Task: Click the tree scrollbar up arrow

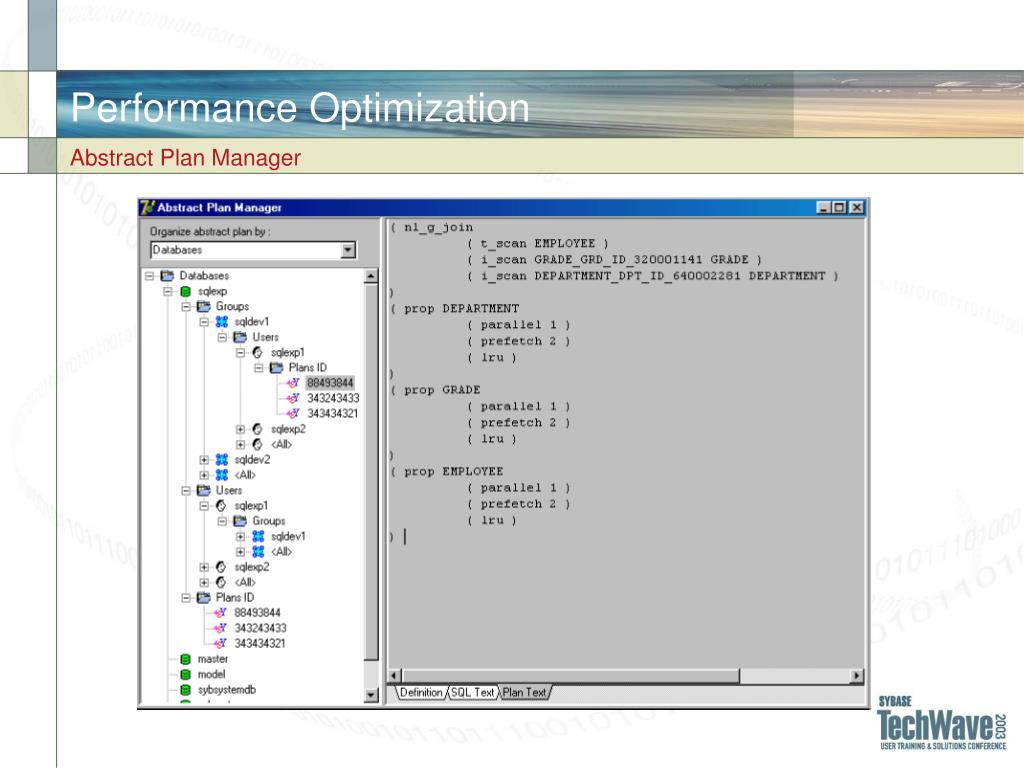Action: pyautogui.click(x=371, y=276)
